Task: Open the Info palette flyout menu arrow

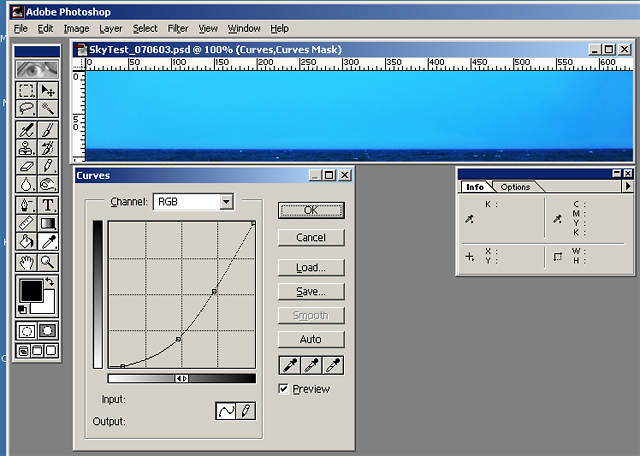Action: (x=627, y=186)
